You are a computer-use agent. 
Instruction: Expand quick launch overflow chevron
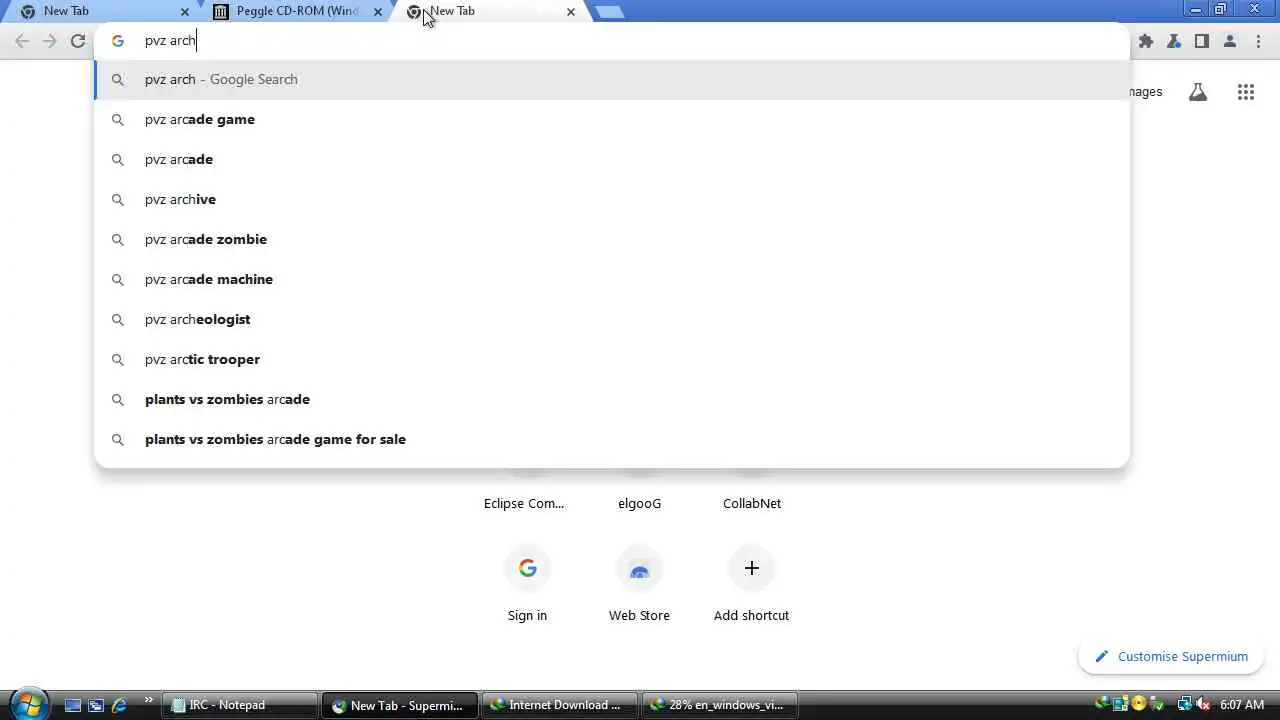point(149,700)
